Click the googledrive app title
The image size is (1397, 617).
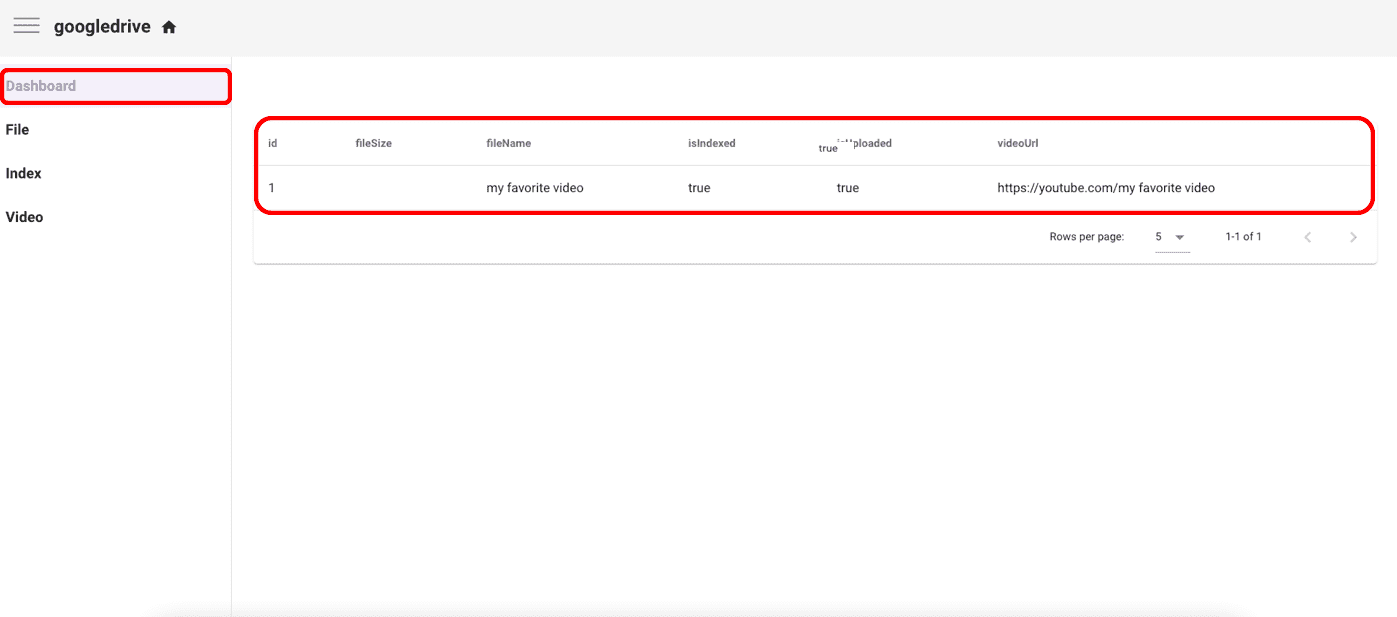point(102,27)
